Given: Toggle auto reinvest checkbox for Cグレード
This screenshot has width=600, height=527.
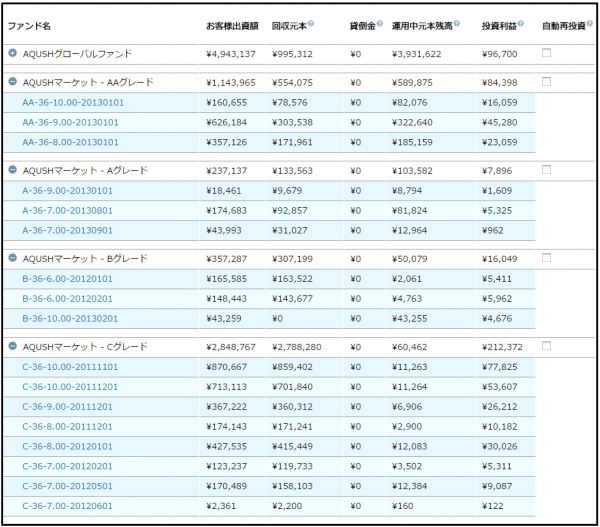Looking at the screenshot, I should click(546, 346).
